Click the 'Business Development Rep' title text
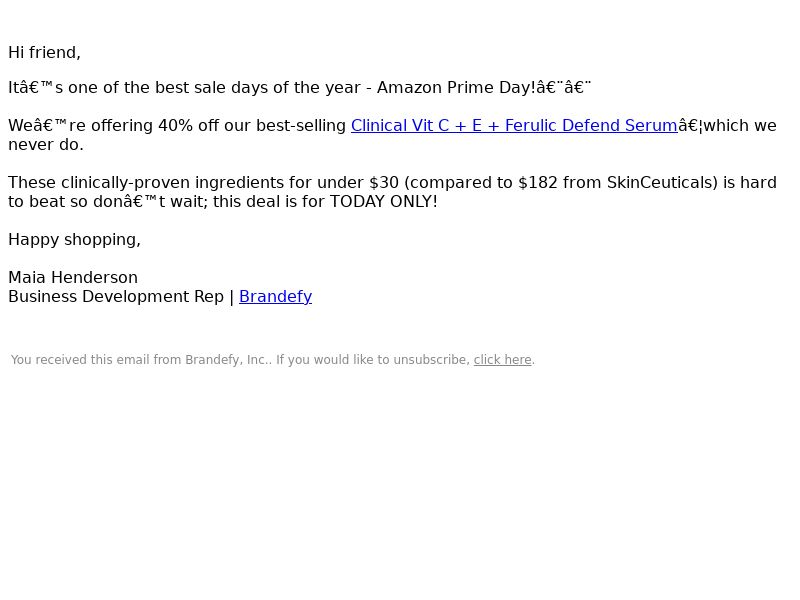800x600 pixels. tap(116, 296)
